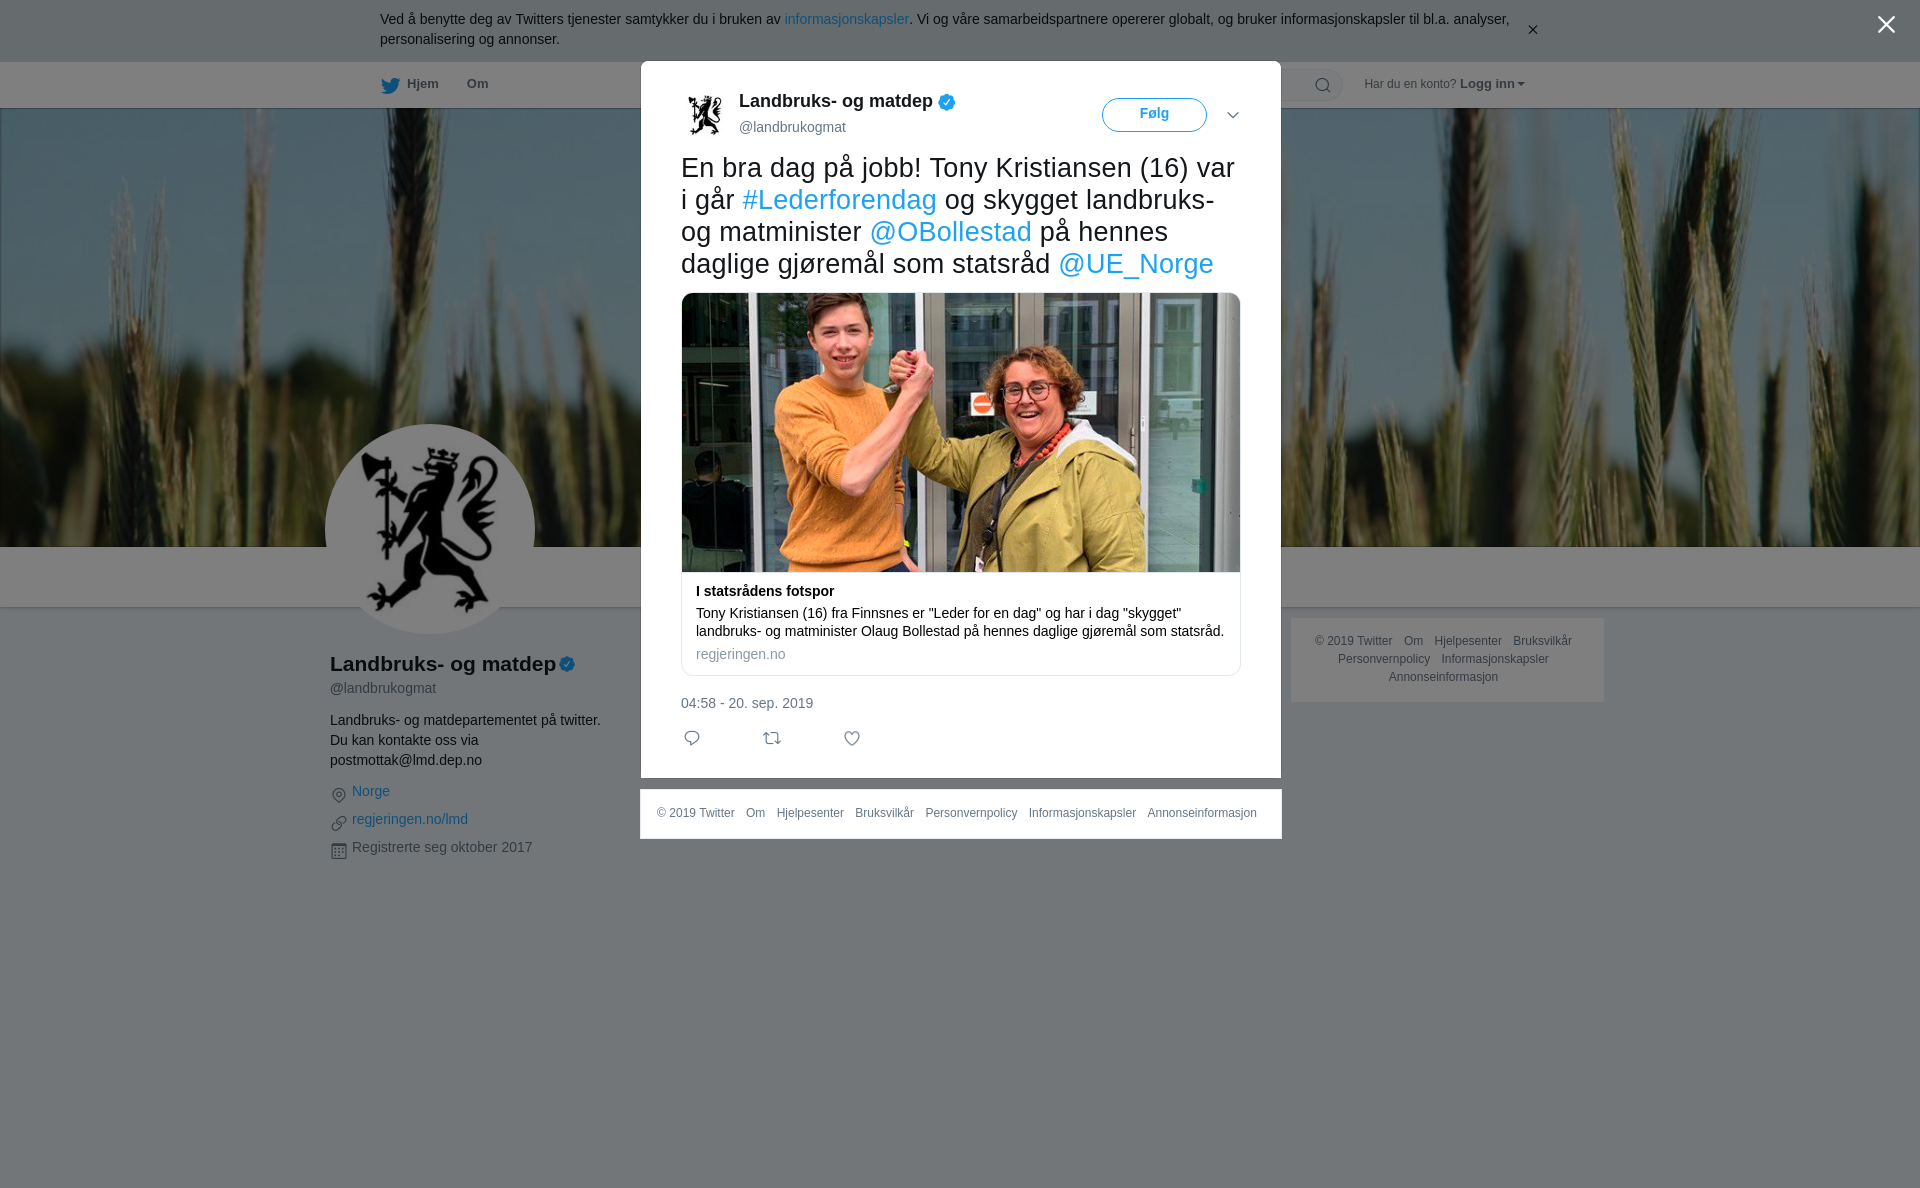1920x1188 pixels.
Task: Open the informasjonskapsler link in banner
Action: pyautogui.click(x=846, y=19)
